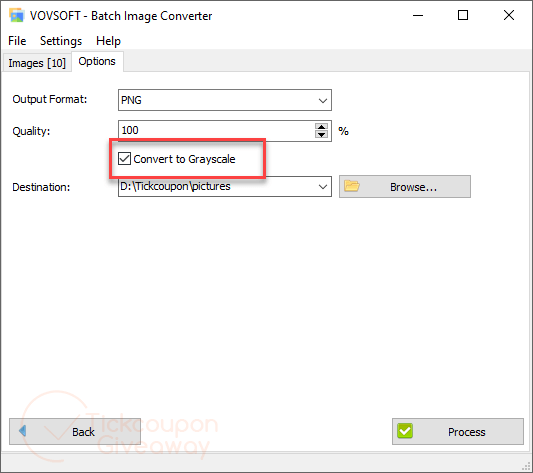Click the VOVSOFT app icon in title bar
This screenshot has height=473, width=533.
tap(16, 15)
